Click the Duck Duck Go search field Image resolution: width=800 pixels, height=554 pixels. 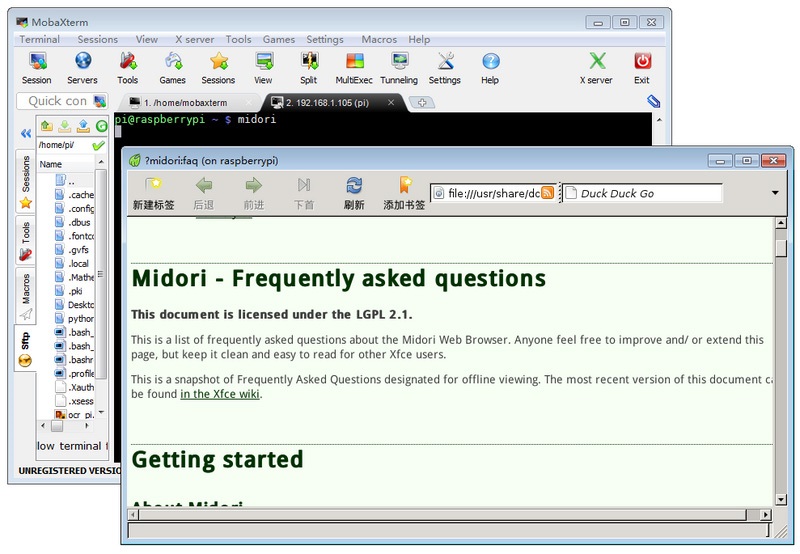(642, 193)
